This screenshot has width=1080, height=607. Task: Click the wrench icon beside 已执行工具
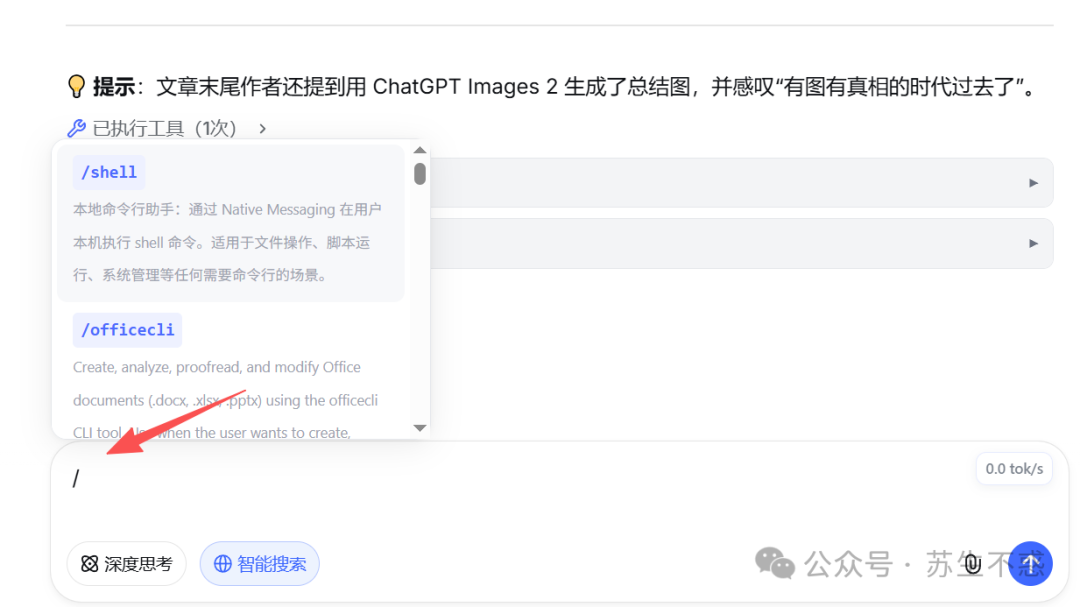[x=76, y=128]
